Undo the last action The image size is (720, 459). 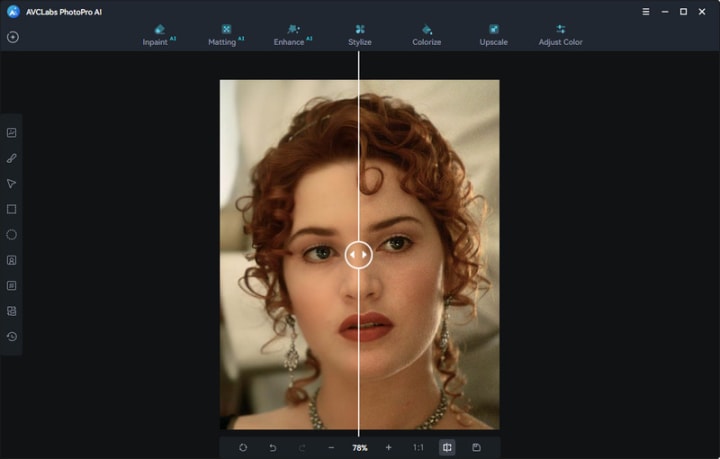coord(272,447)
